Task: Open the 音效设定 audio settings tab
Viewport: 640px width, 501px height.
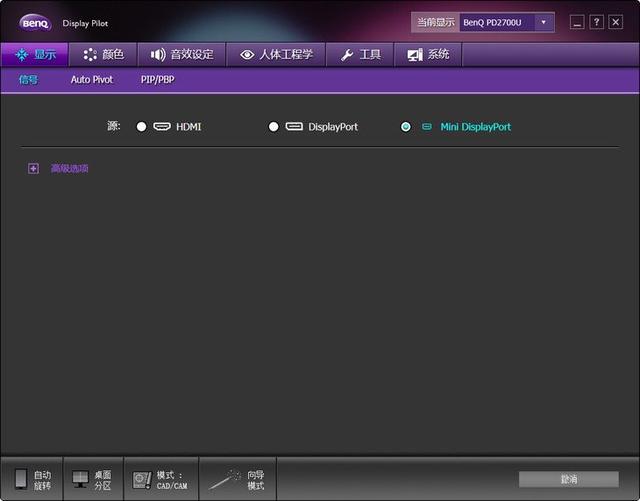Action: pos(182,54)
